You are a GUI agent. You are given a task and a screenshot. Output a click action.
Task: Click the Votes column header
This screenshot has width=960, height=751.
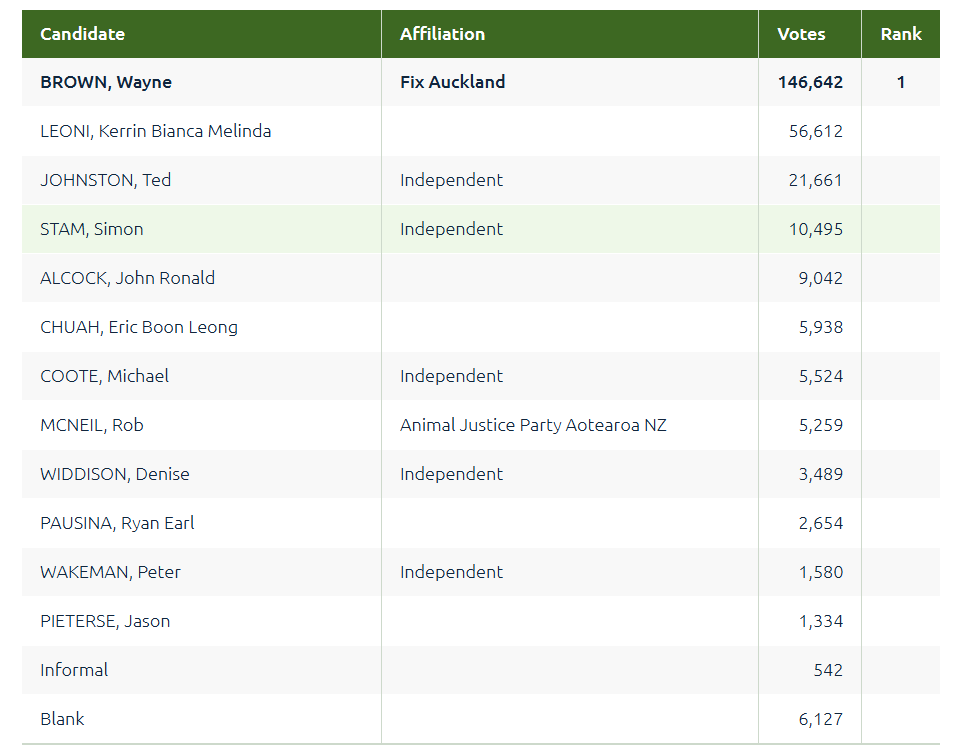pos(801,34)
